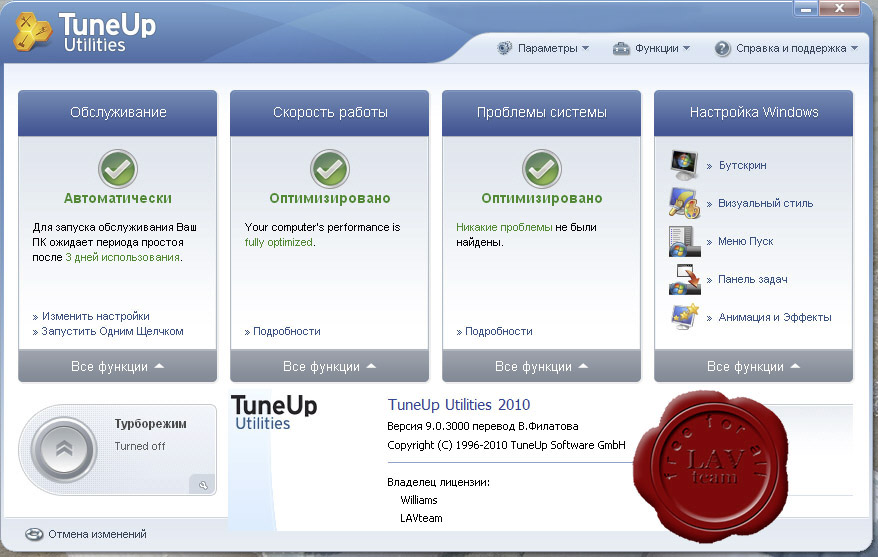Image resolution: width=878 pixels, height=557 pixels.
Task: Click the TuneUp Utilities honeycomb logo icon
Action: click(x=32, y=32)
